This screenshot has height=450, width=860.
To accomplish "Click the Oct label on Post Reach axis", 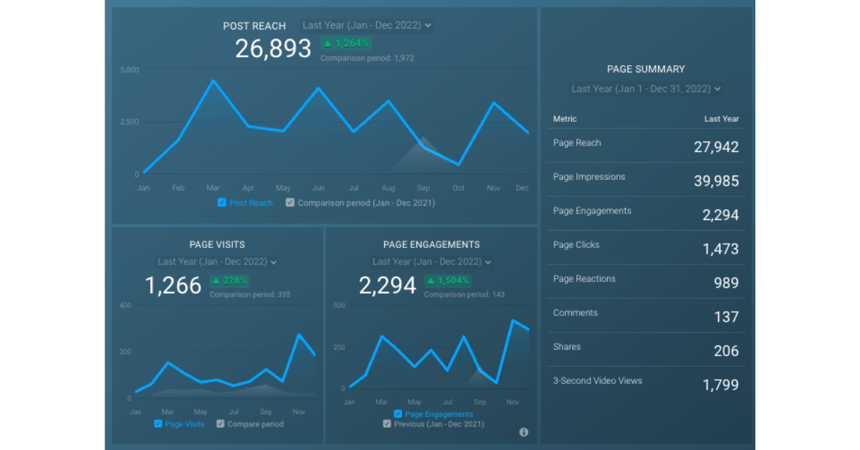I will 459,188.
